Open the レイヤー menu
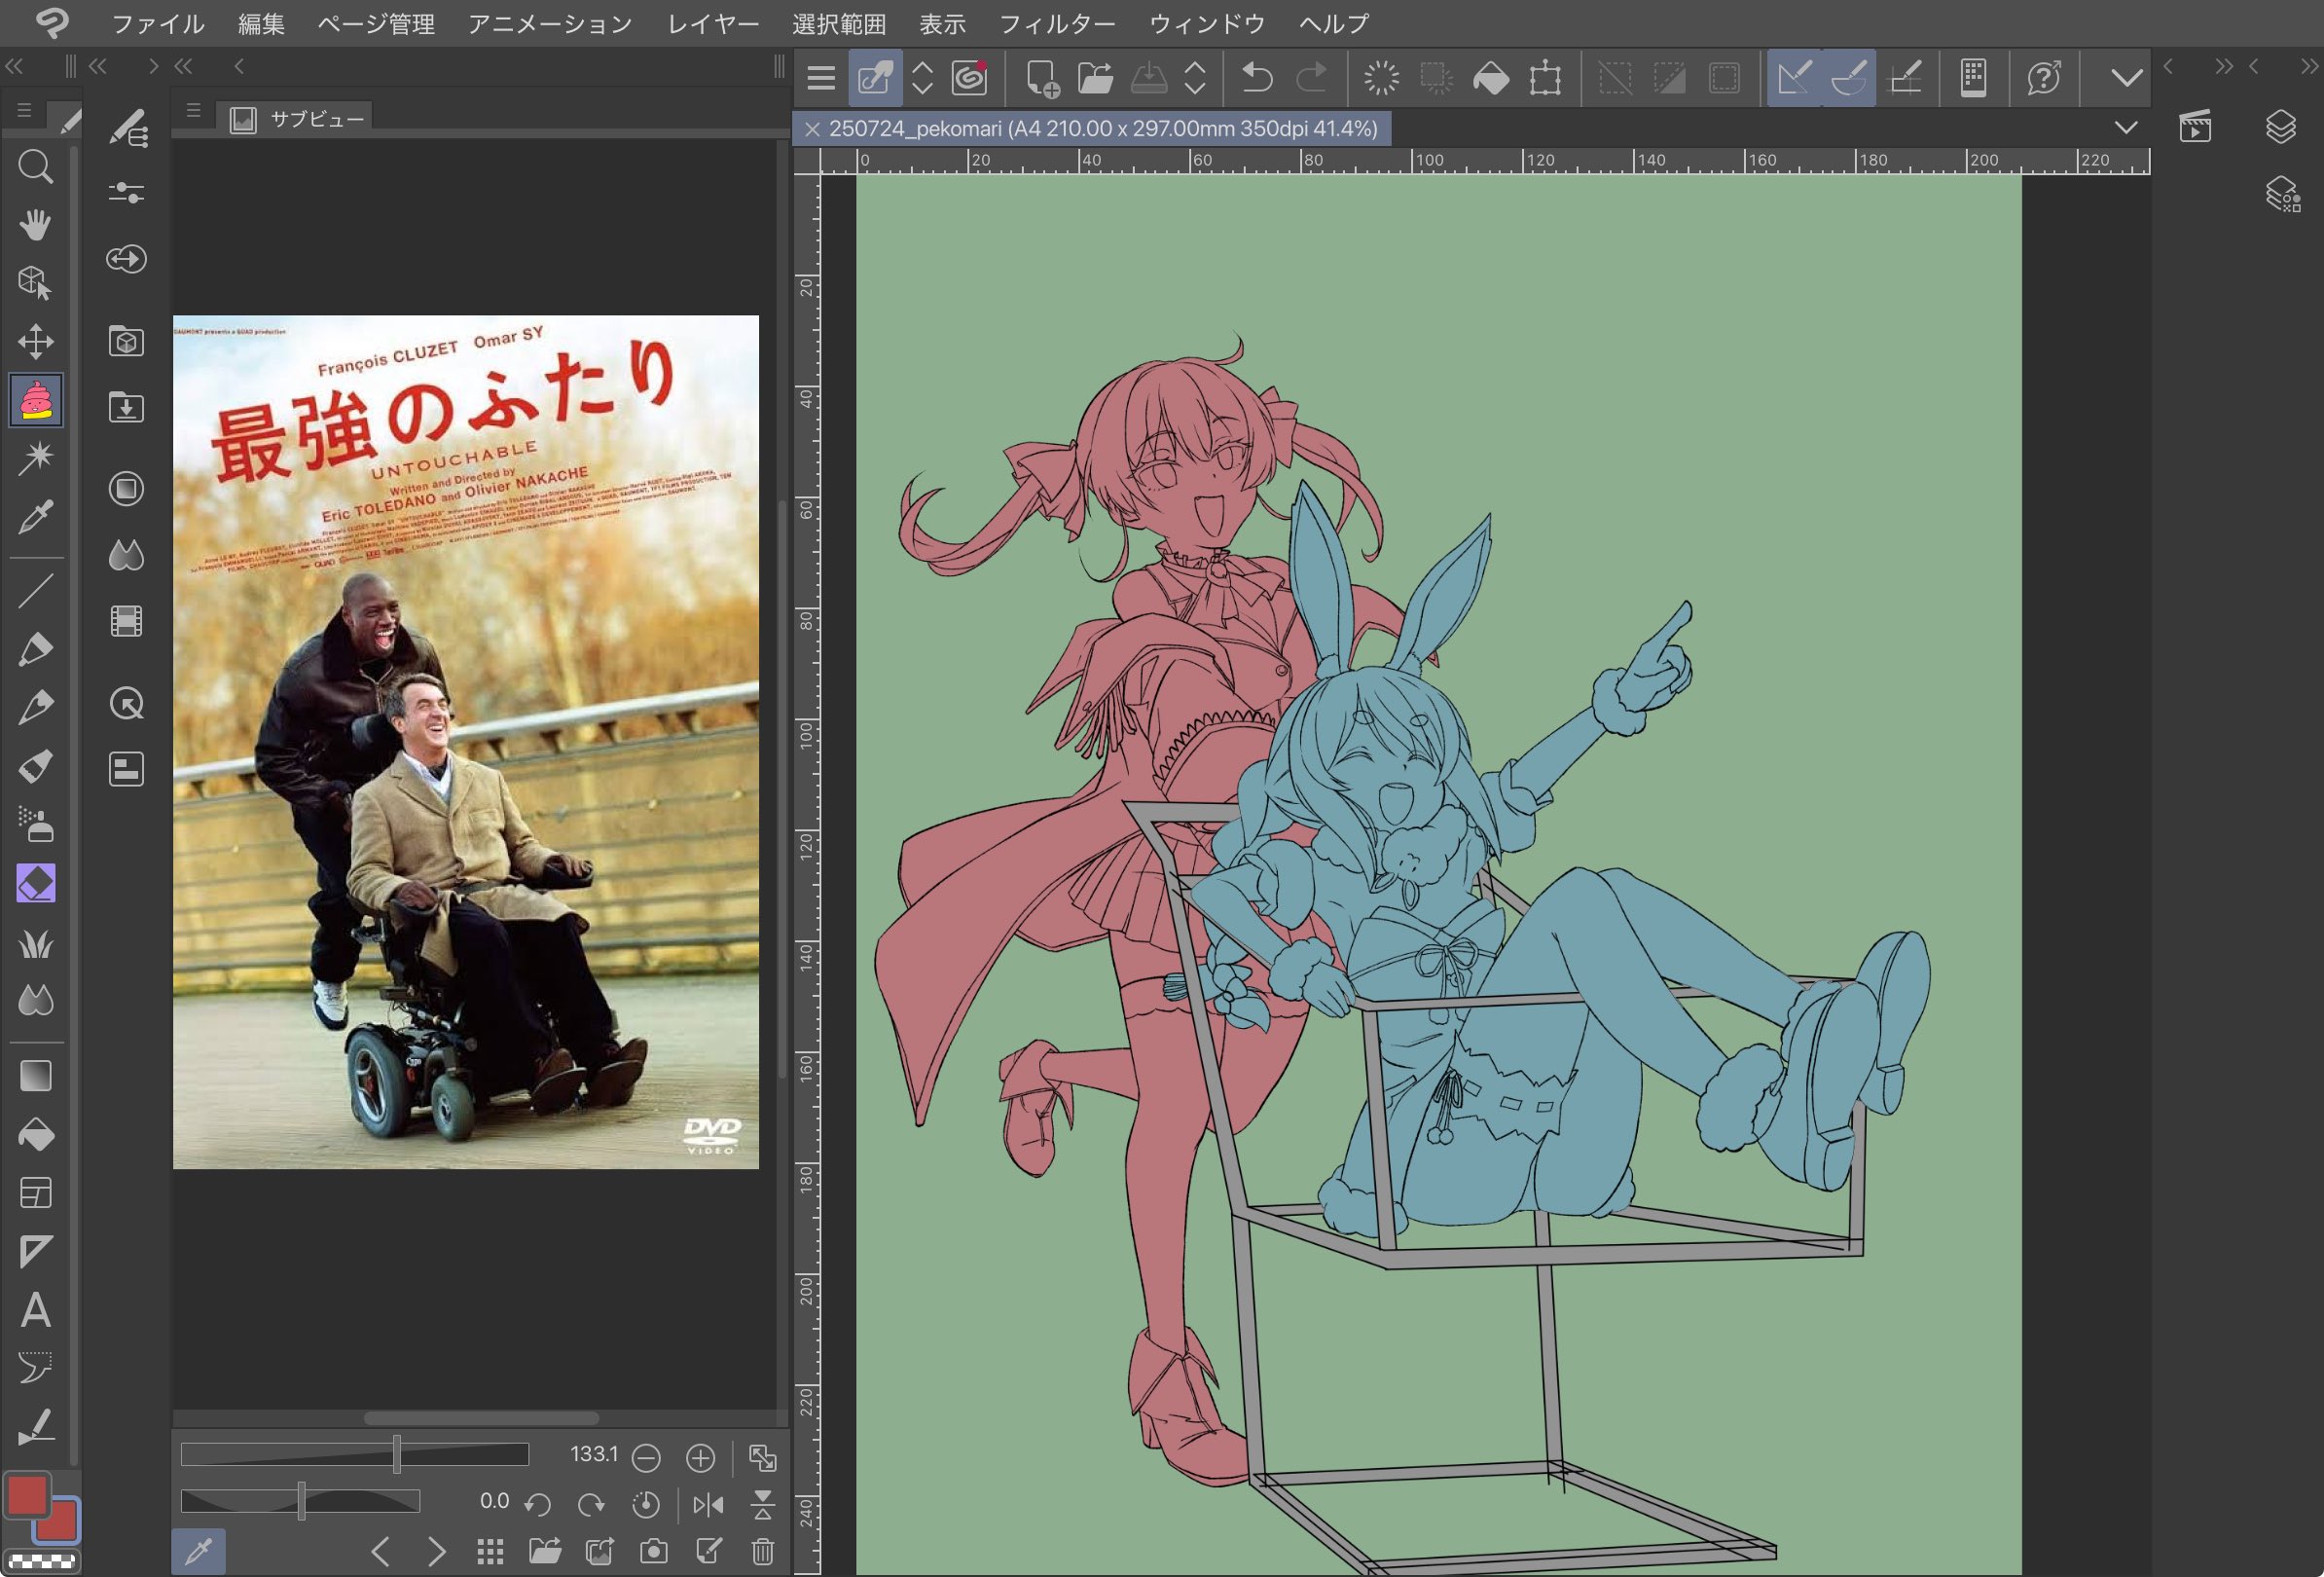The image size is (2324, 1577). click(x=713, y=23)
